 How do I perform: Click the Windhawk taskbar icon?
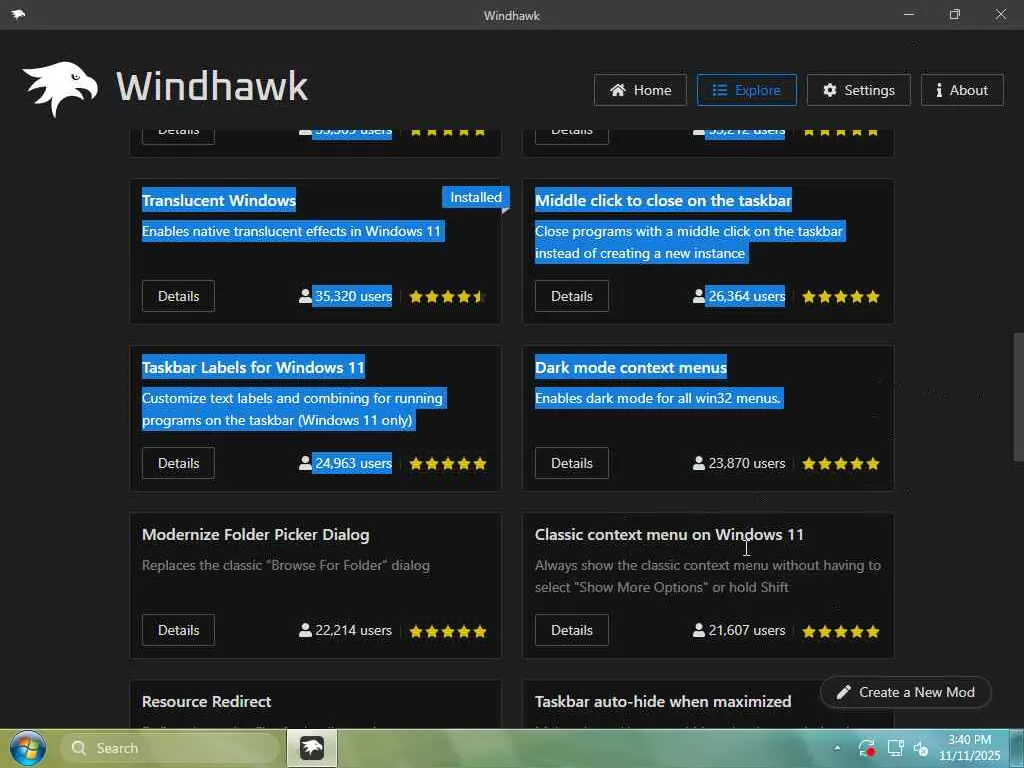pos(312,748)
